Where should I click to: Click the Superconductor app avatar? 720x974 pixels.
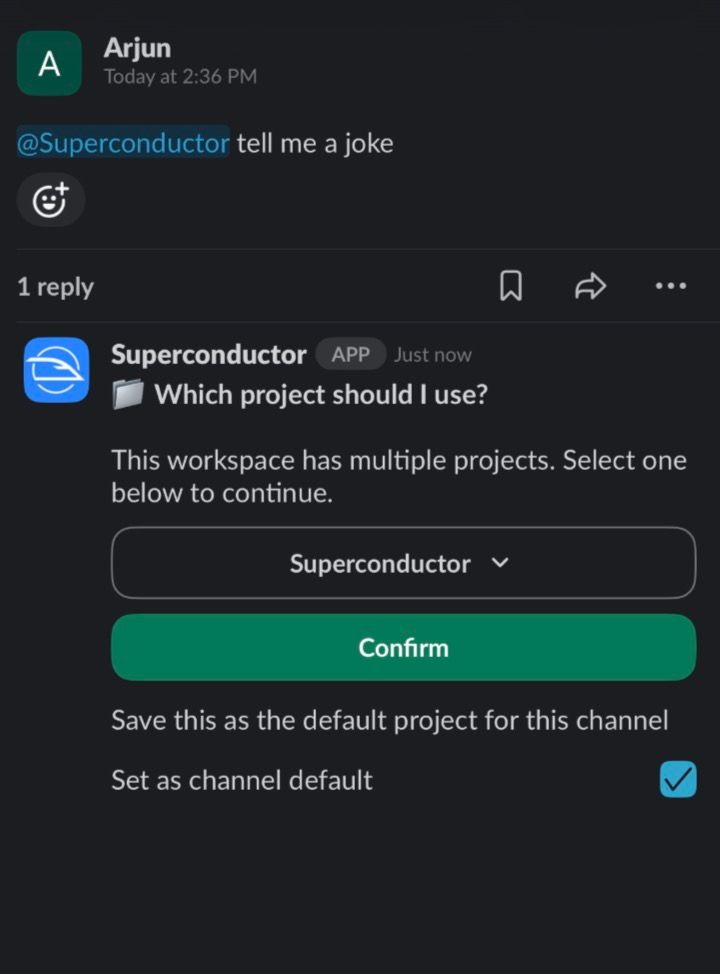point(56,370)
